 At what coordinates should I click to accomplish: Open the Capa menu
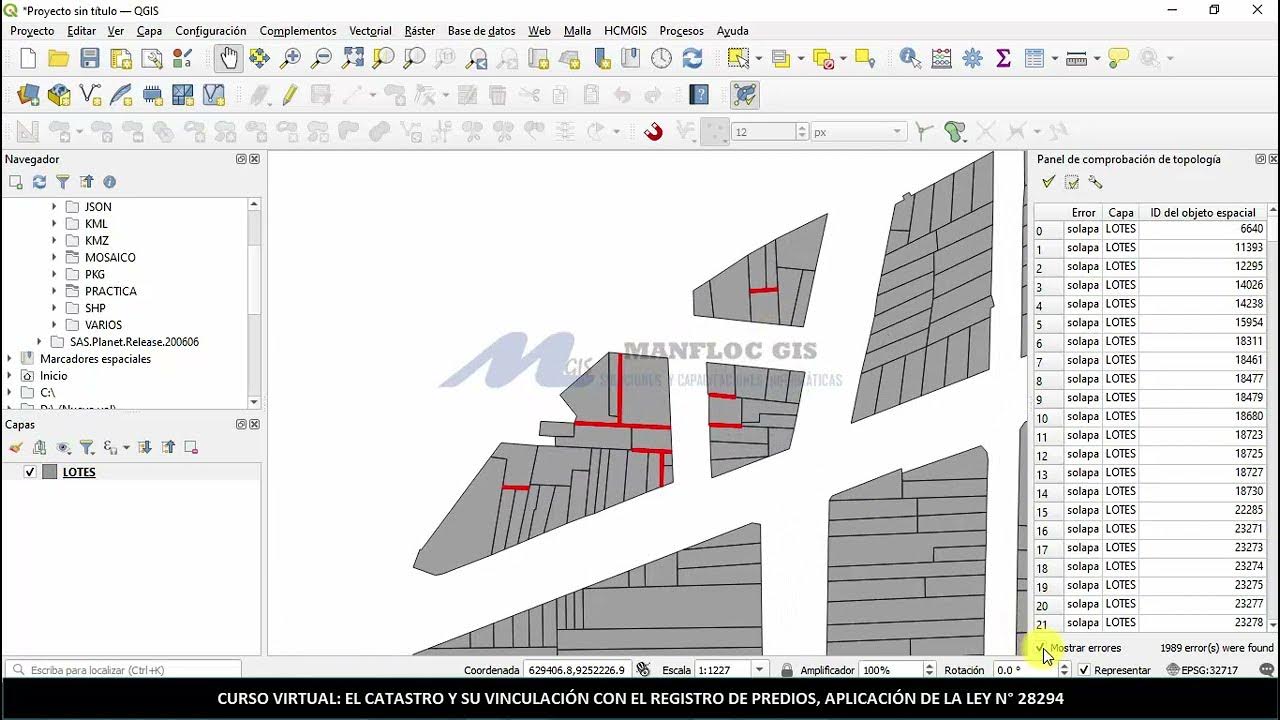tap(149, 31)
